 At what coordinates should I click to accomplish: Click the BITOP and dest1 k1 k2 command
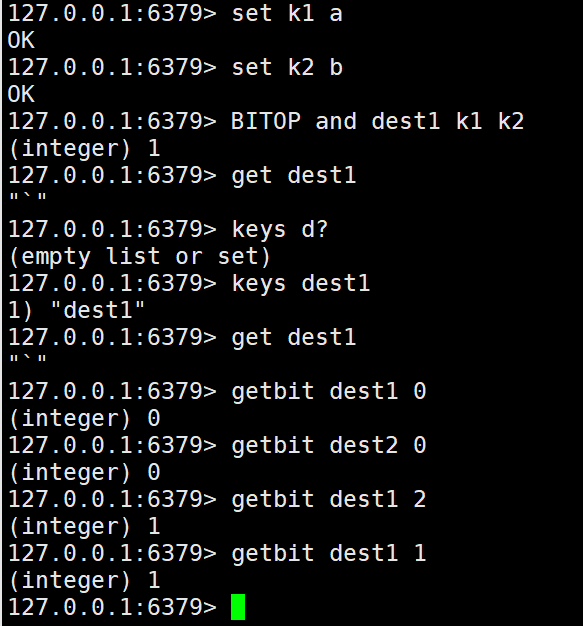click(377, 121)
